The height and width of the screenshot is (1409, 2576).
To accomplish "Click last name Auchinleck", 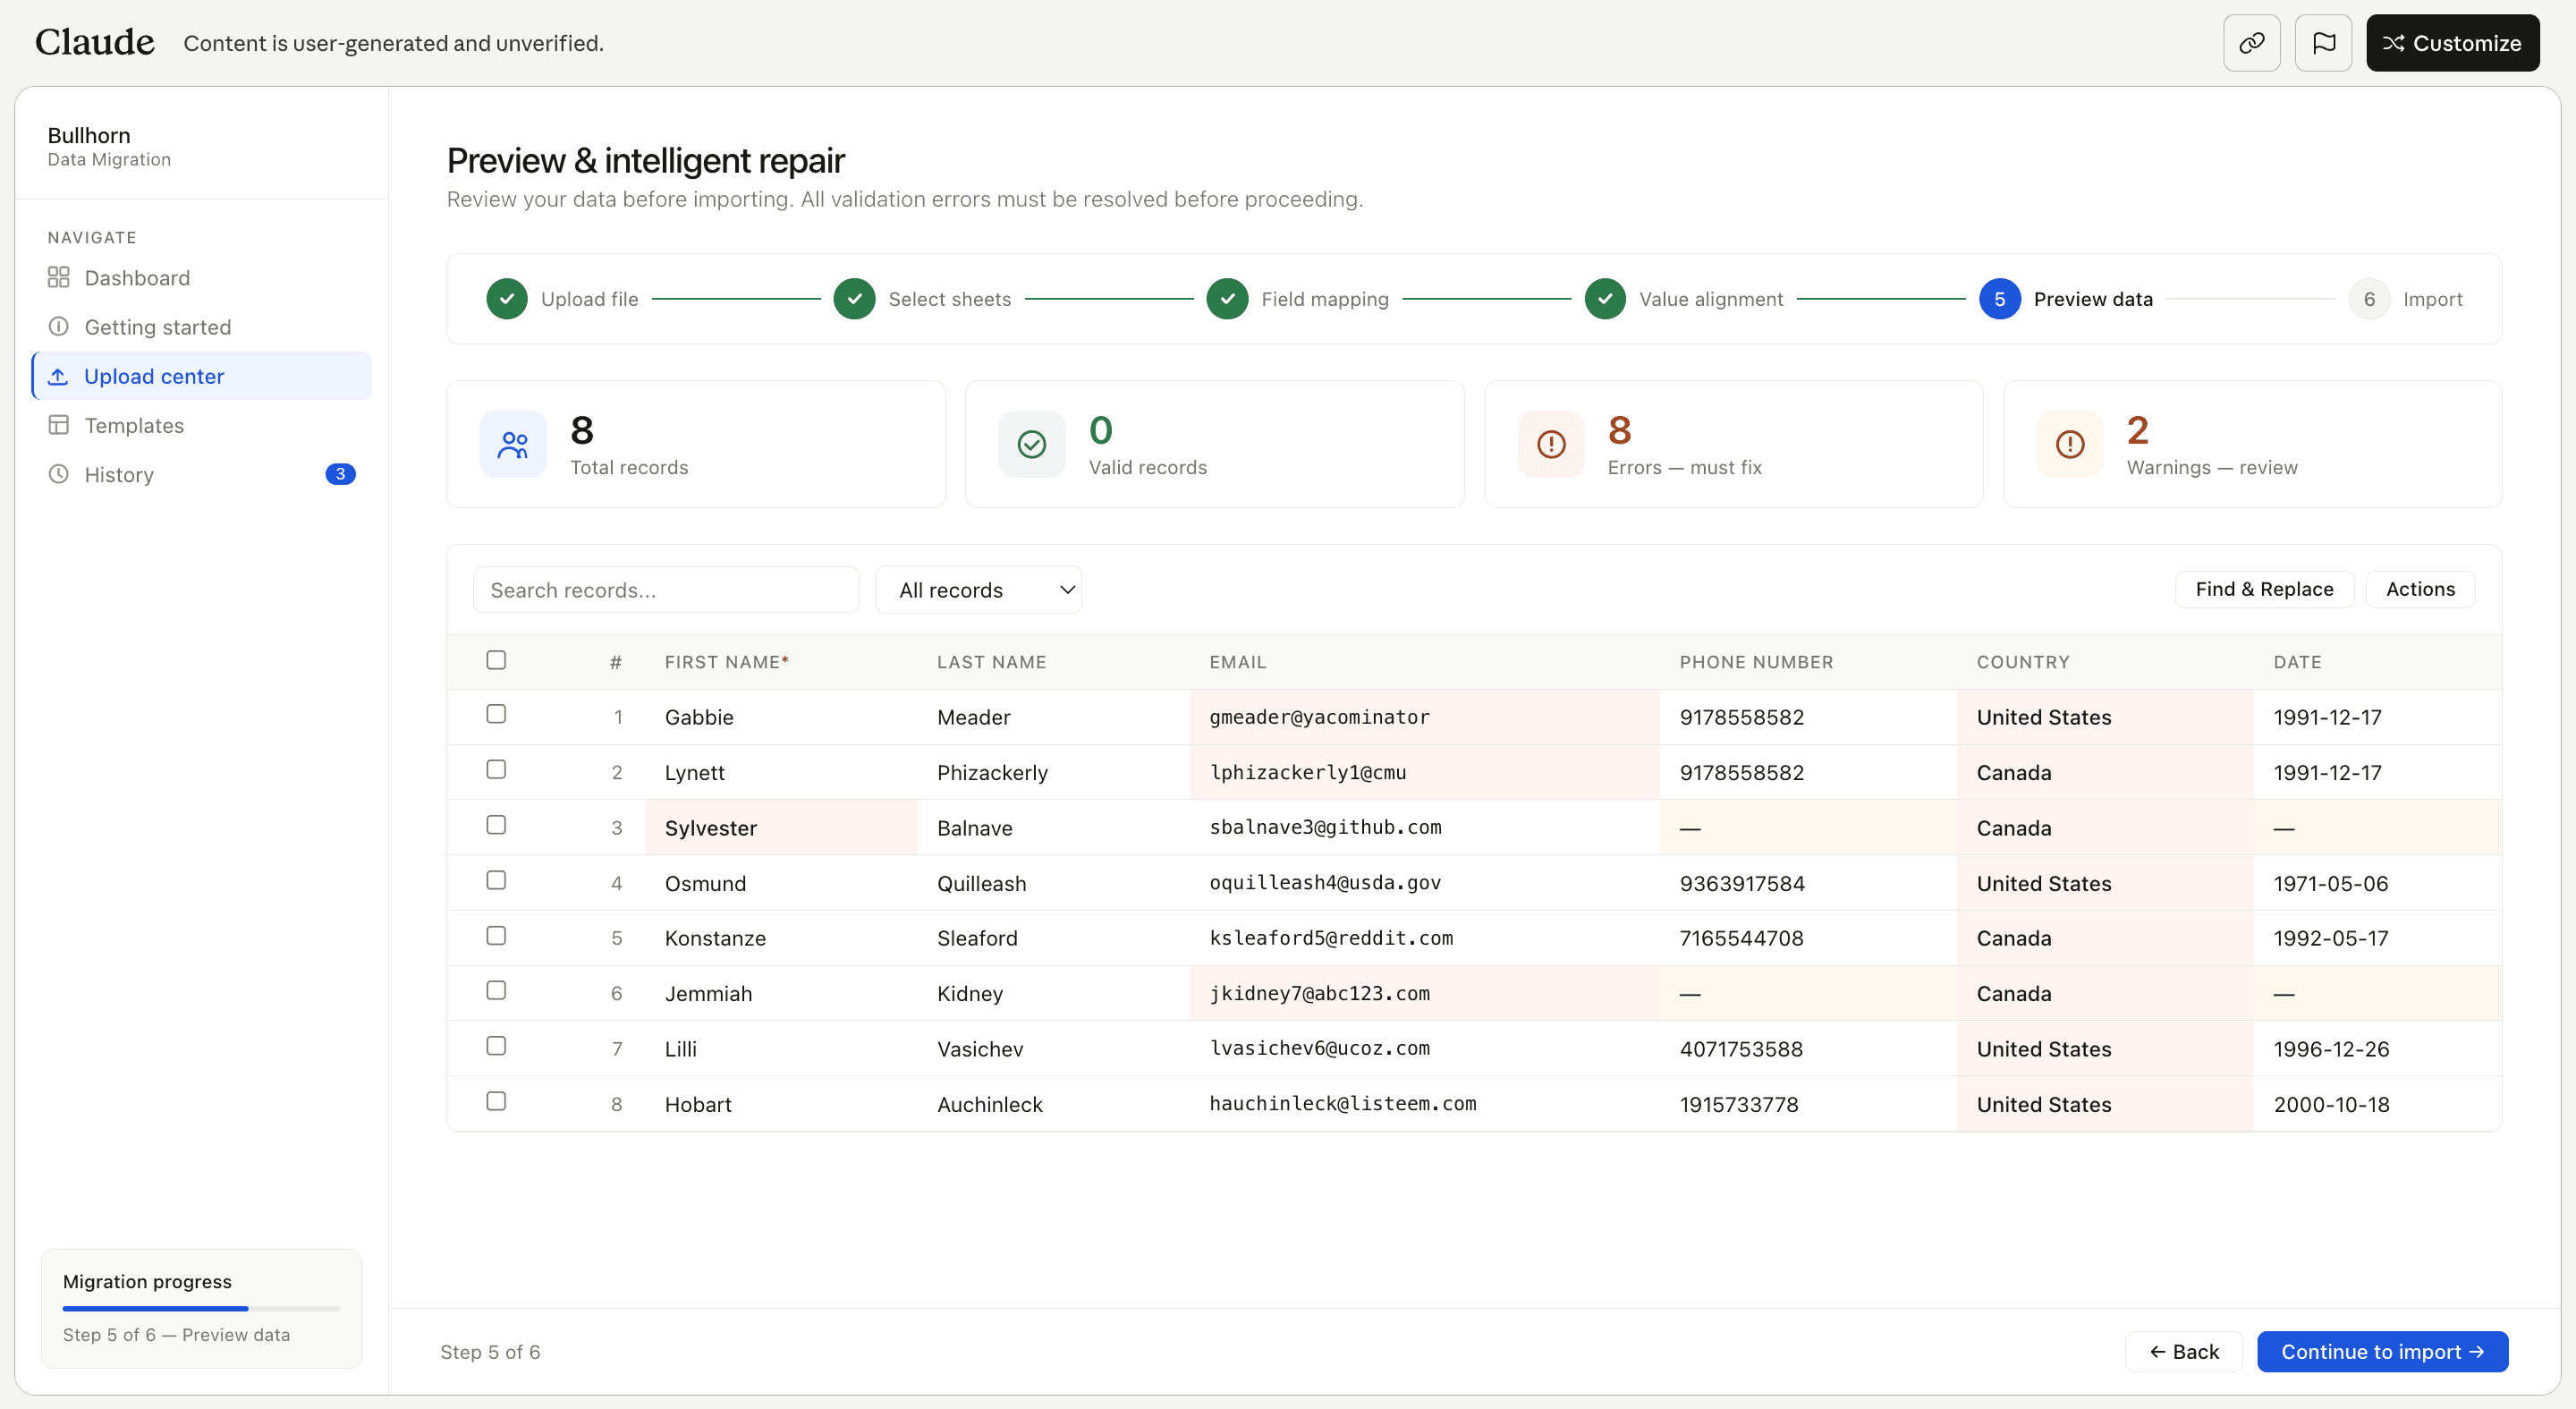I will [989, 1104].
